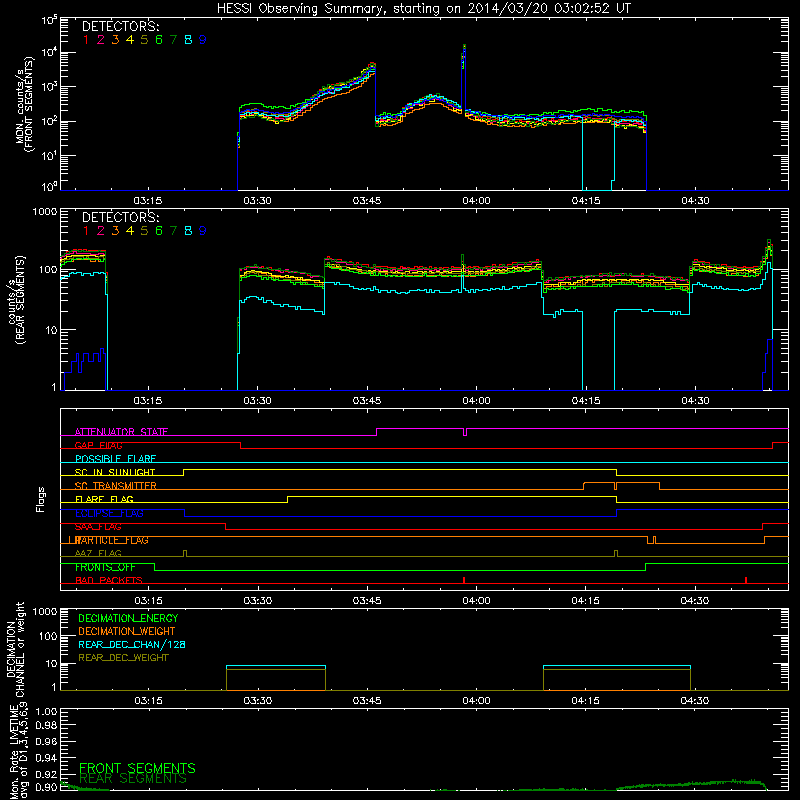This screenshot has width=800, height=800.
Task: Click DETECTORS: label in front segments panel
Action: click(120, 27)
